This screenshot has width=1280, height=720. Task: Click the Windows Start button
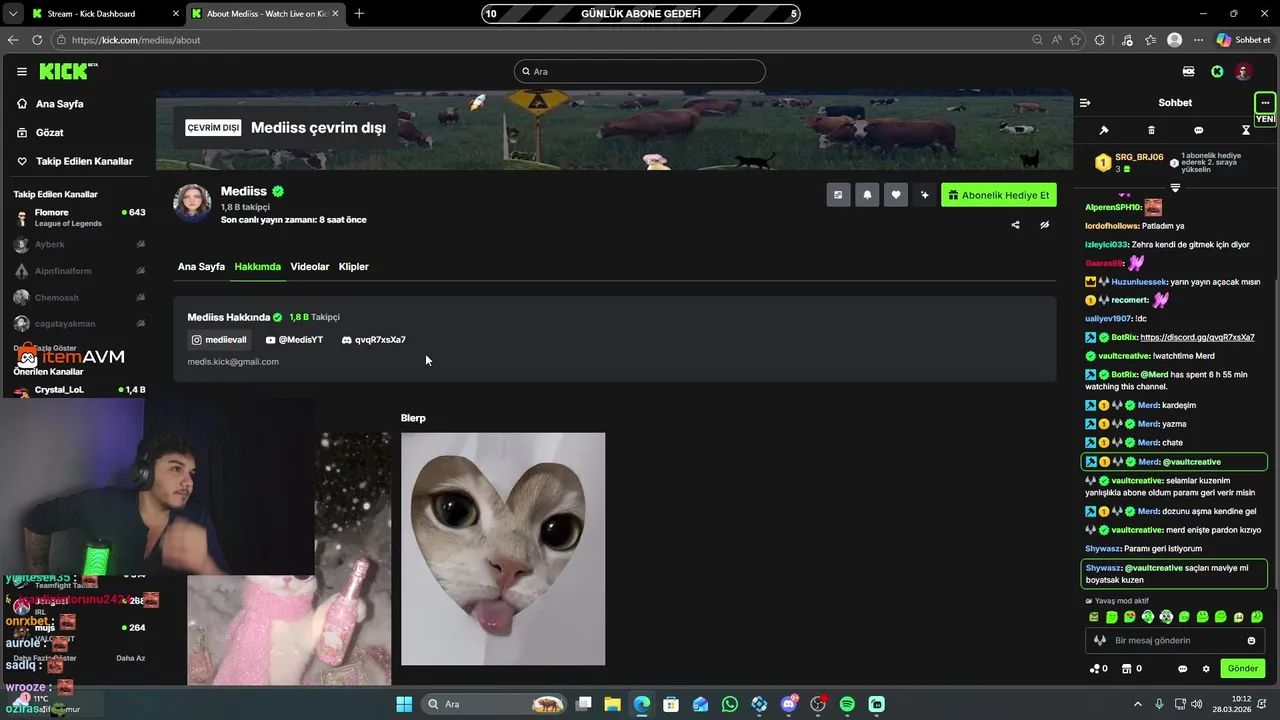coord(404,704)
